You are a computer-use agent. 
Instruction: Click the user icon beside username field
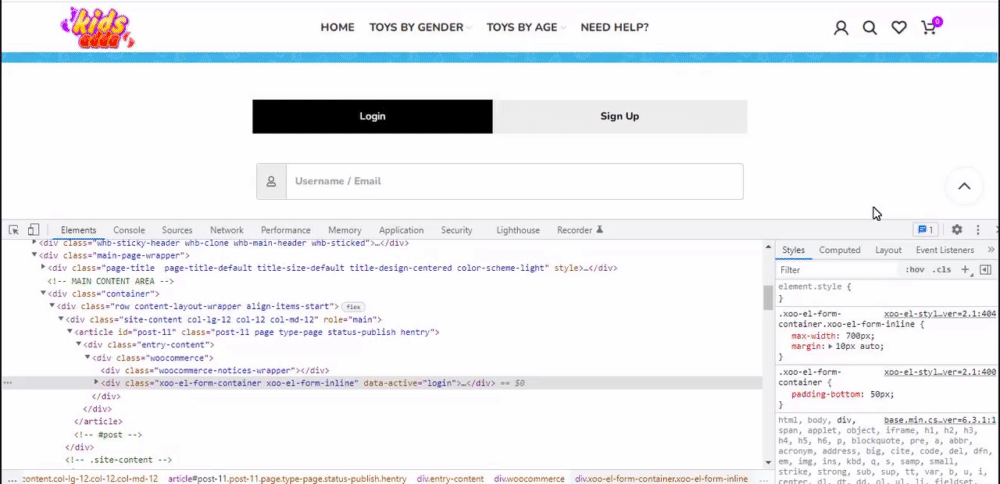pyautogui.click(x=271, y=182)
